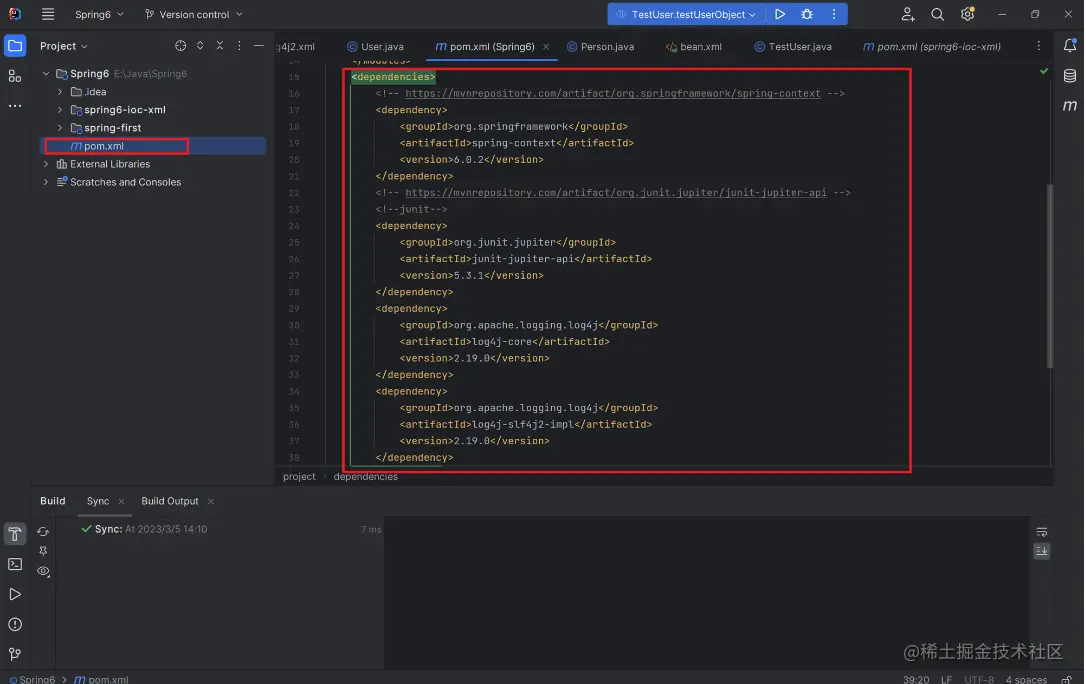This screenshot has width=1086, height=684.
Task: Toggle the pin tab icon in Build panel
Action: pyautogui.click(x=43, y=551)
